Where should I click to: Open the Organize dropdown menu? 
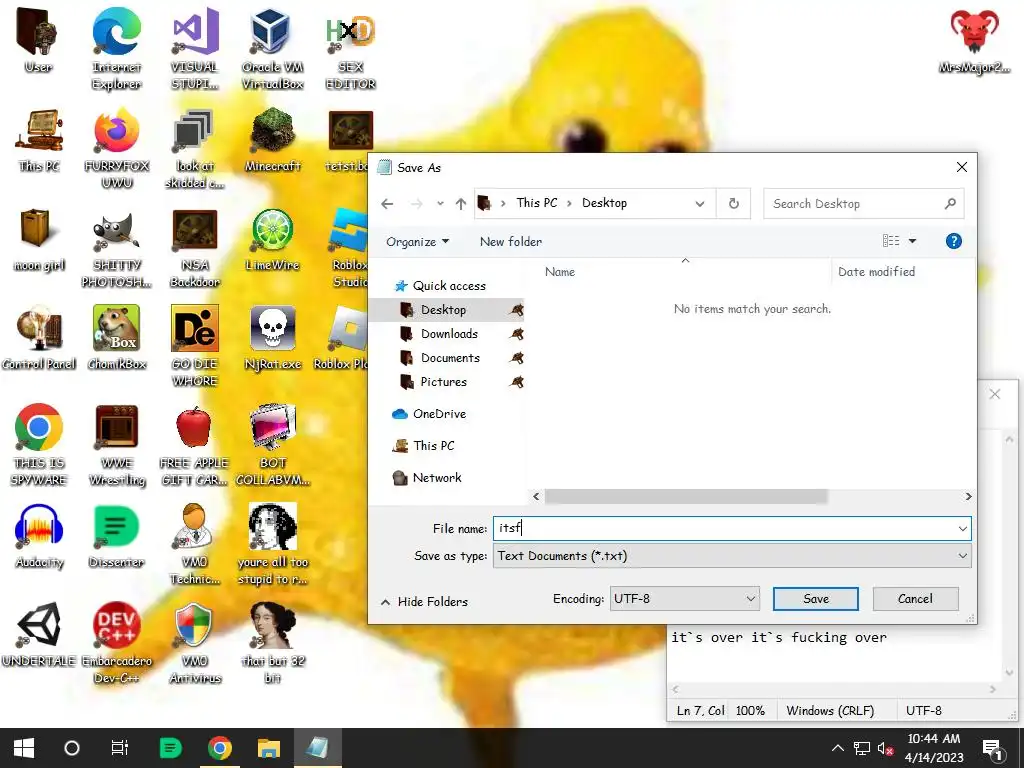pyautogui.click(x=418, y=242)
